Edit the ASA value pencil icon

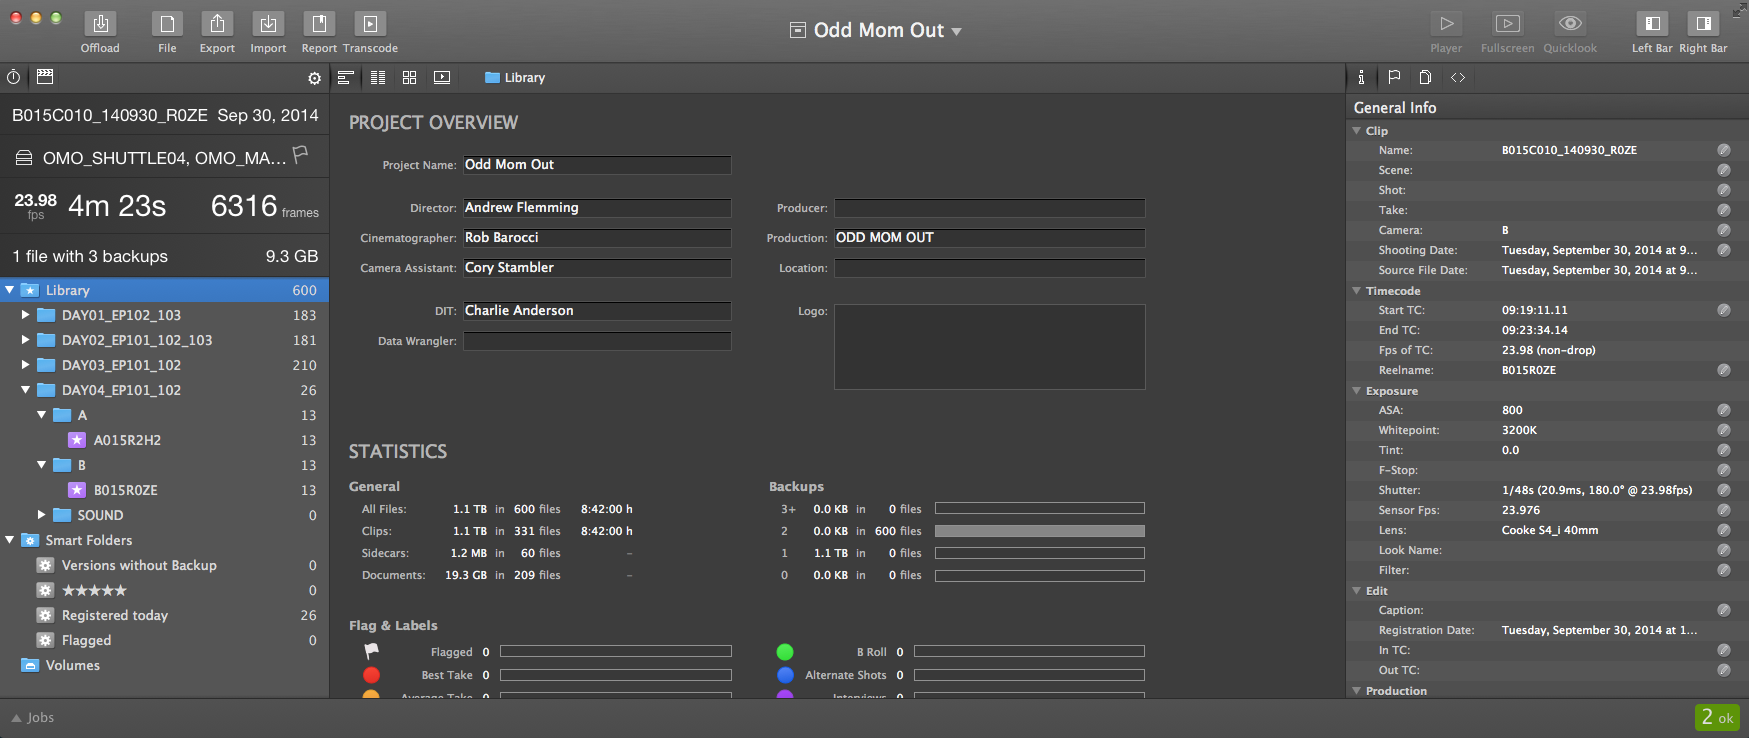click(x=1724, y=410)
